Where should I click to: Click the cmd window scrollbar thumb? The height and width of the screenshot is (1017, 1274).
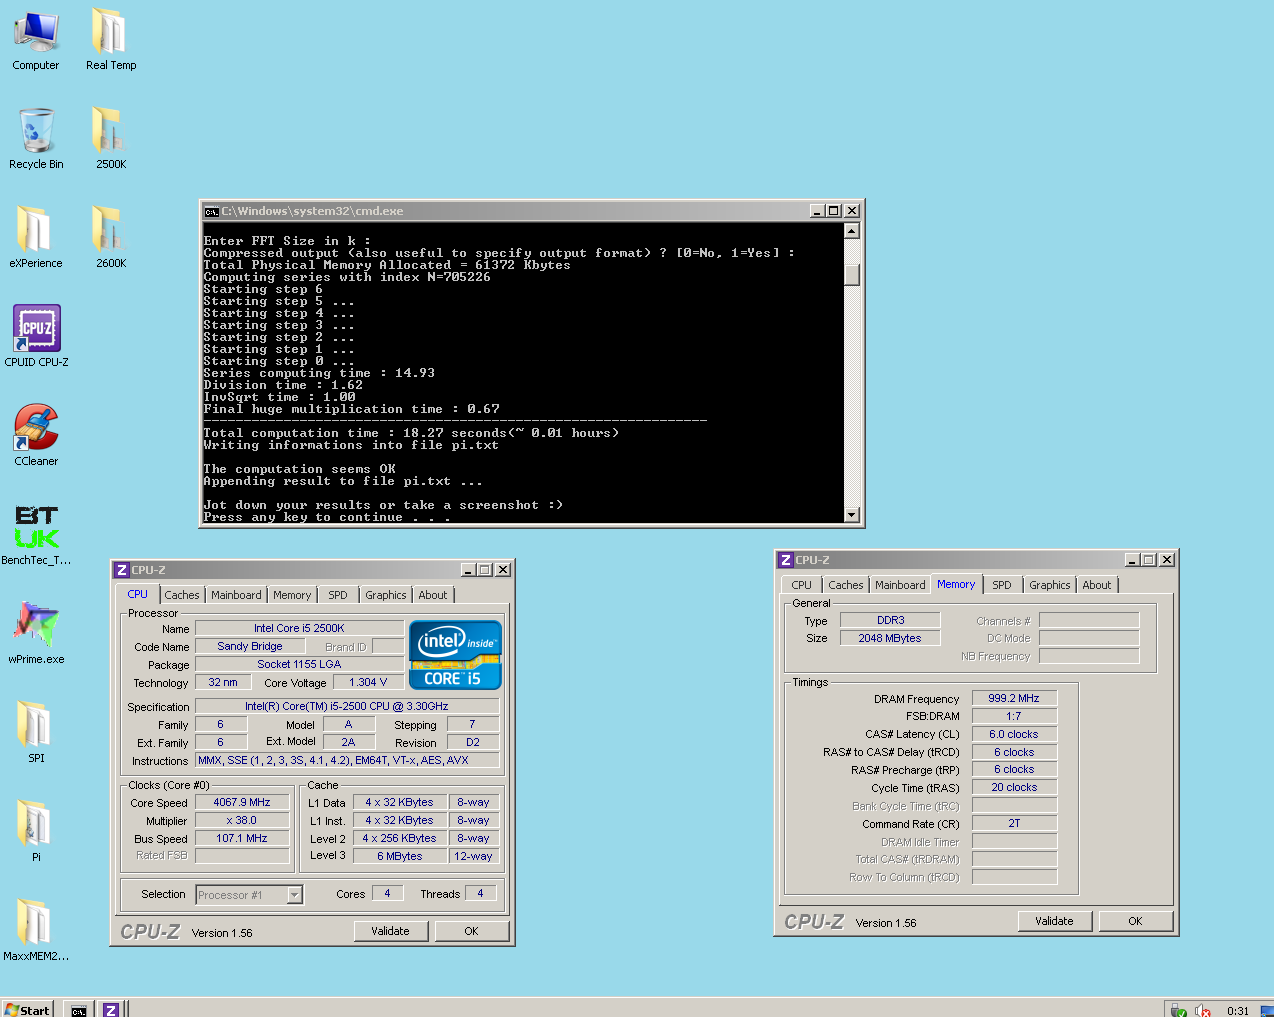tap(852, 275)
